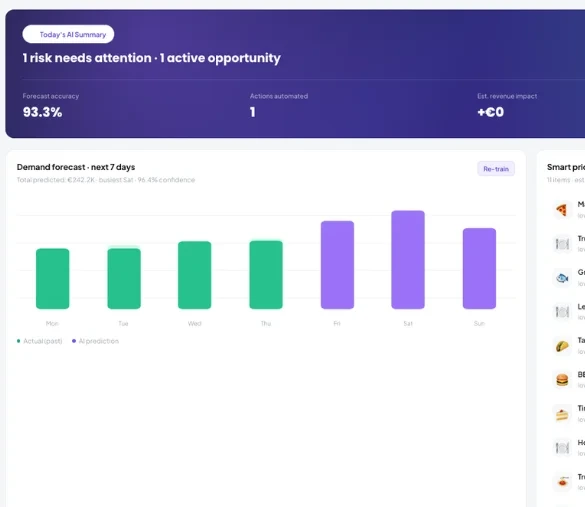585x507 pixels.
Task: Click the cake slice icon
Action: click(562, 414)
